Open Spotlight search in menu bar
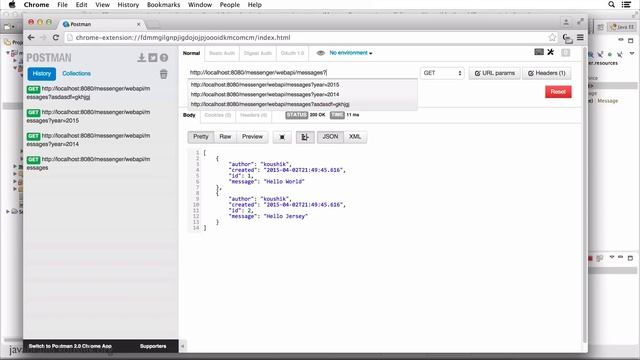The width and height of the screenshot is (640, 360). [611, 4]
